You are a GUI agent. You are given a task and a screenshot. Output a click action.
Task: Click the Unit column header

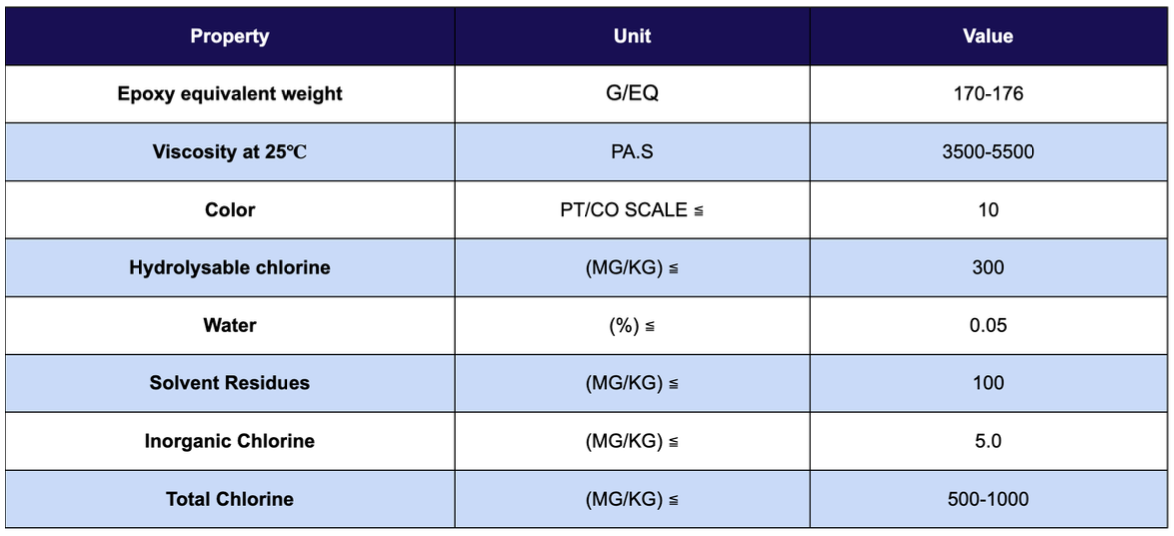coord(632,36)
